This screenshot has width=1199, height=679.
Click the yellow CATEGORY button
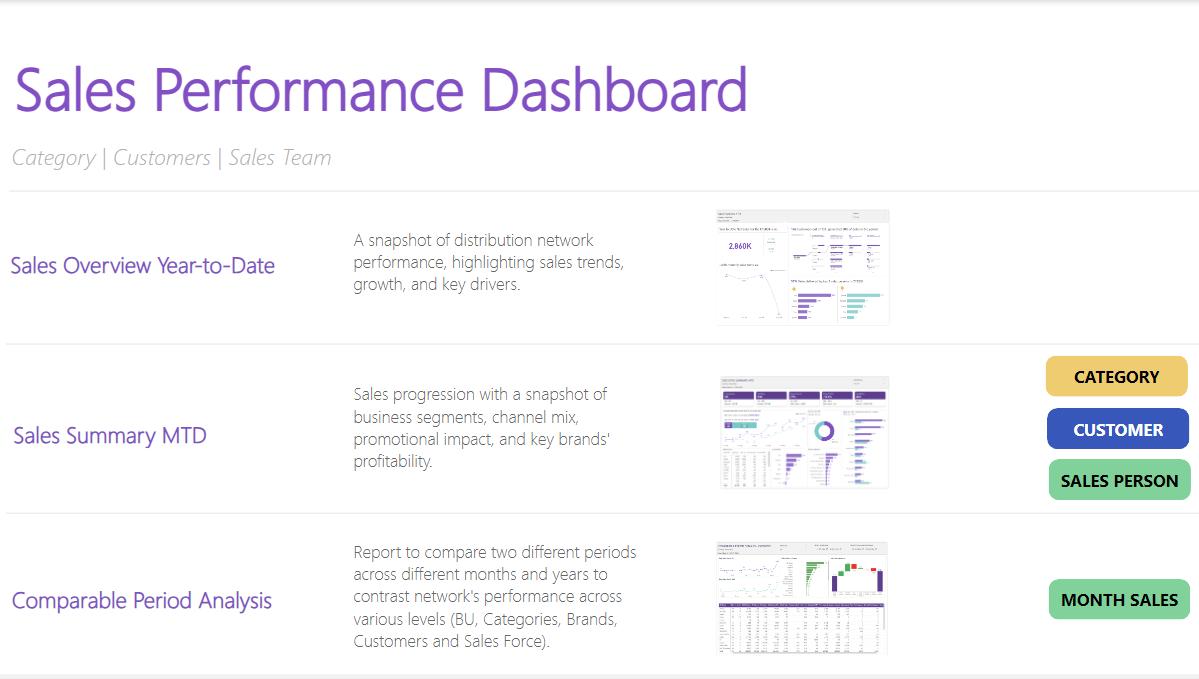tap(1116, 377)
